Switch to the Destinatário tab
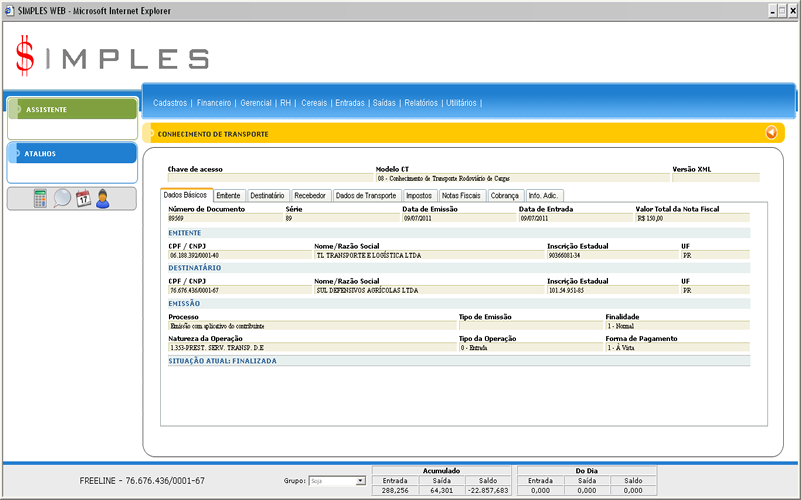The image size is (801, 500). click(x=267, y=196)
